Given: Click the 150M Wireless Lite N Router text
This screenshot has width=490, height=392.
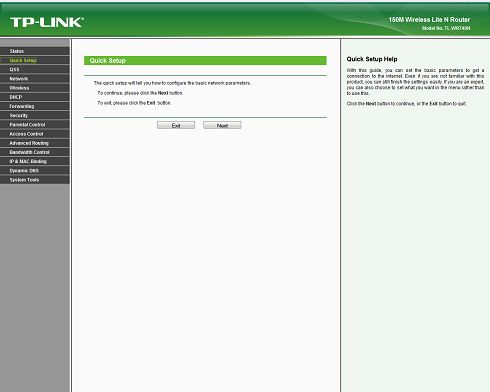Looking at the screenshot, I should [x=429, y=20].
